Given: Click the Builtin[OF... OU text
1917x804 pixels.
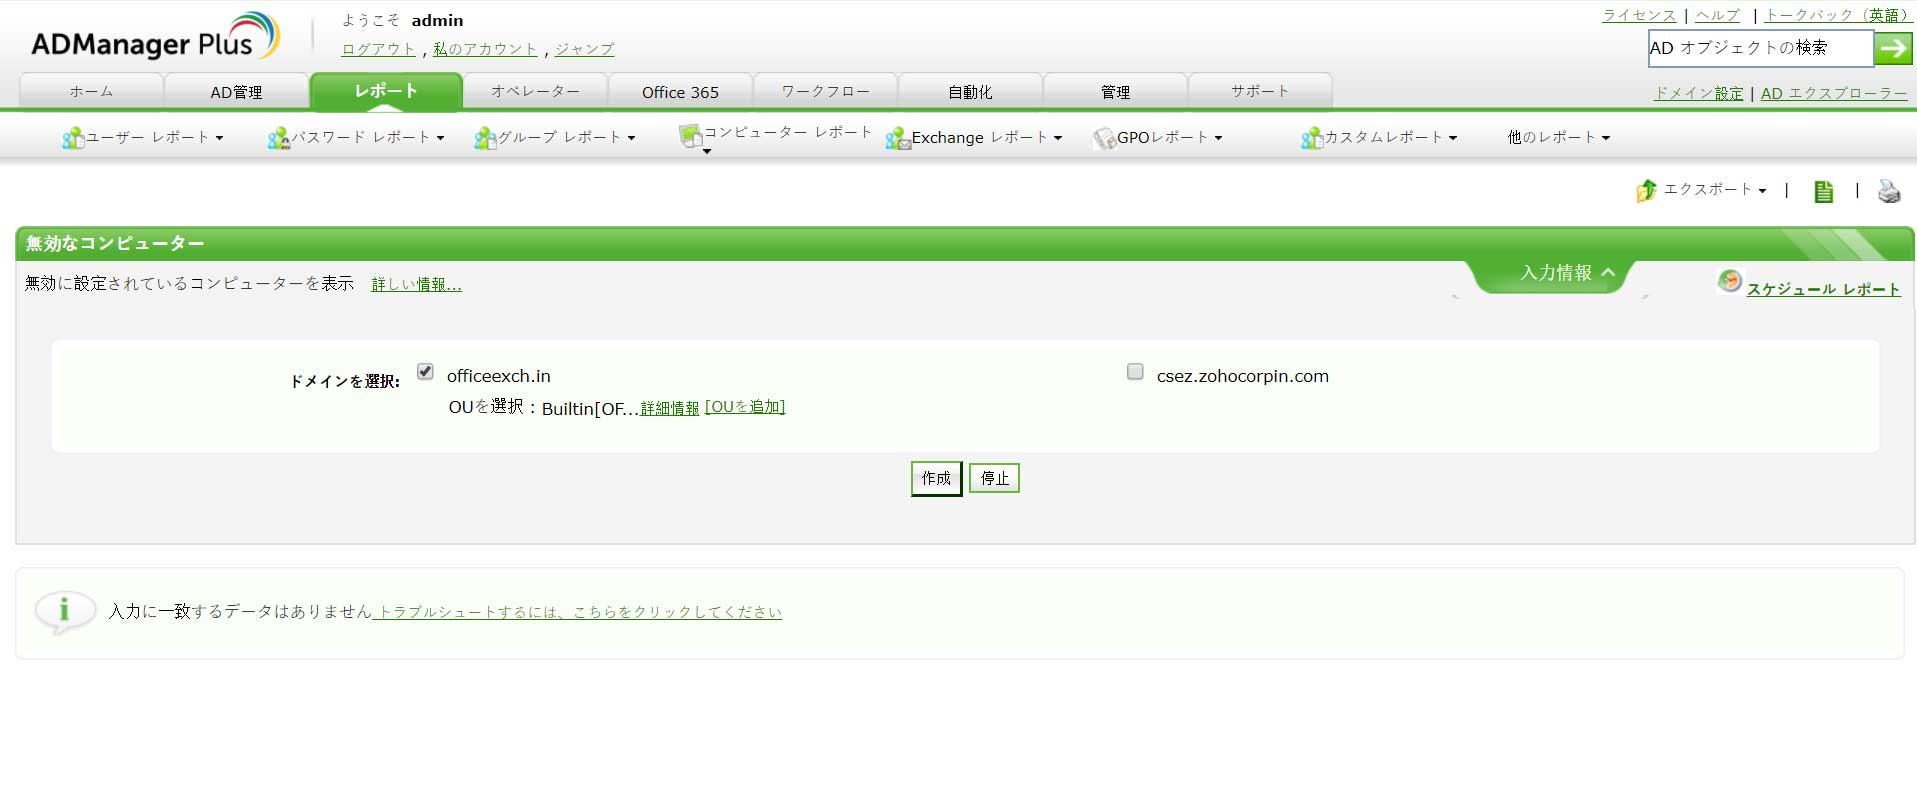Looking at the screenshot, I should click(x=590, y=408).
